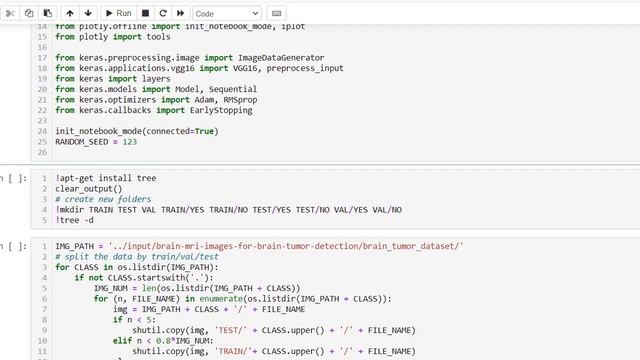Restart the kernel with the circular arrow
640x360 pixels.
tap(163, 13)
